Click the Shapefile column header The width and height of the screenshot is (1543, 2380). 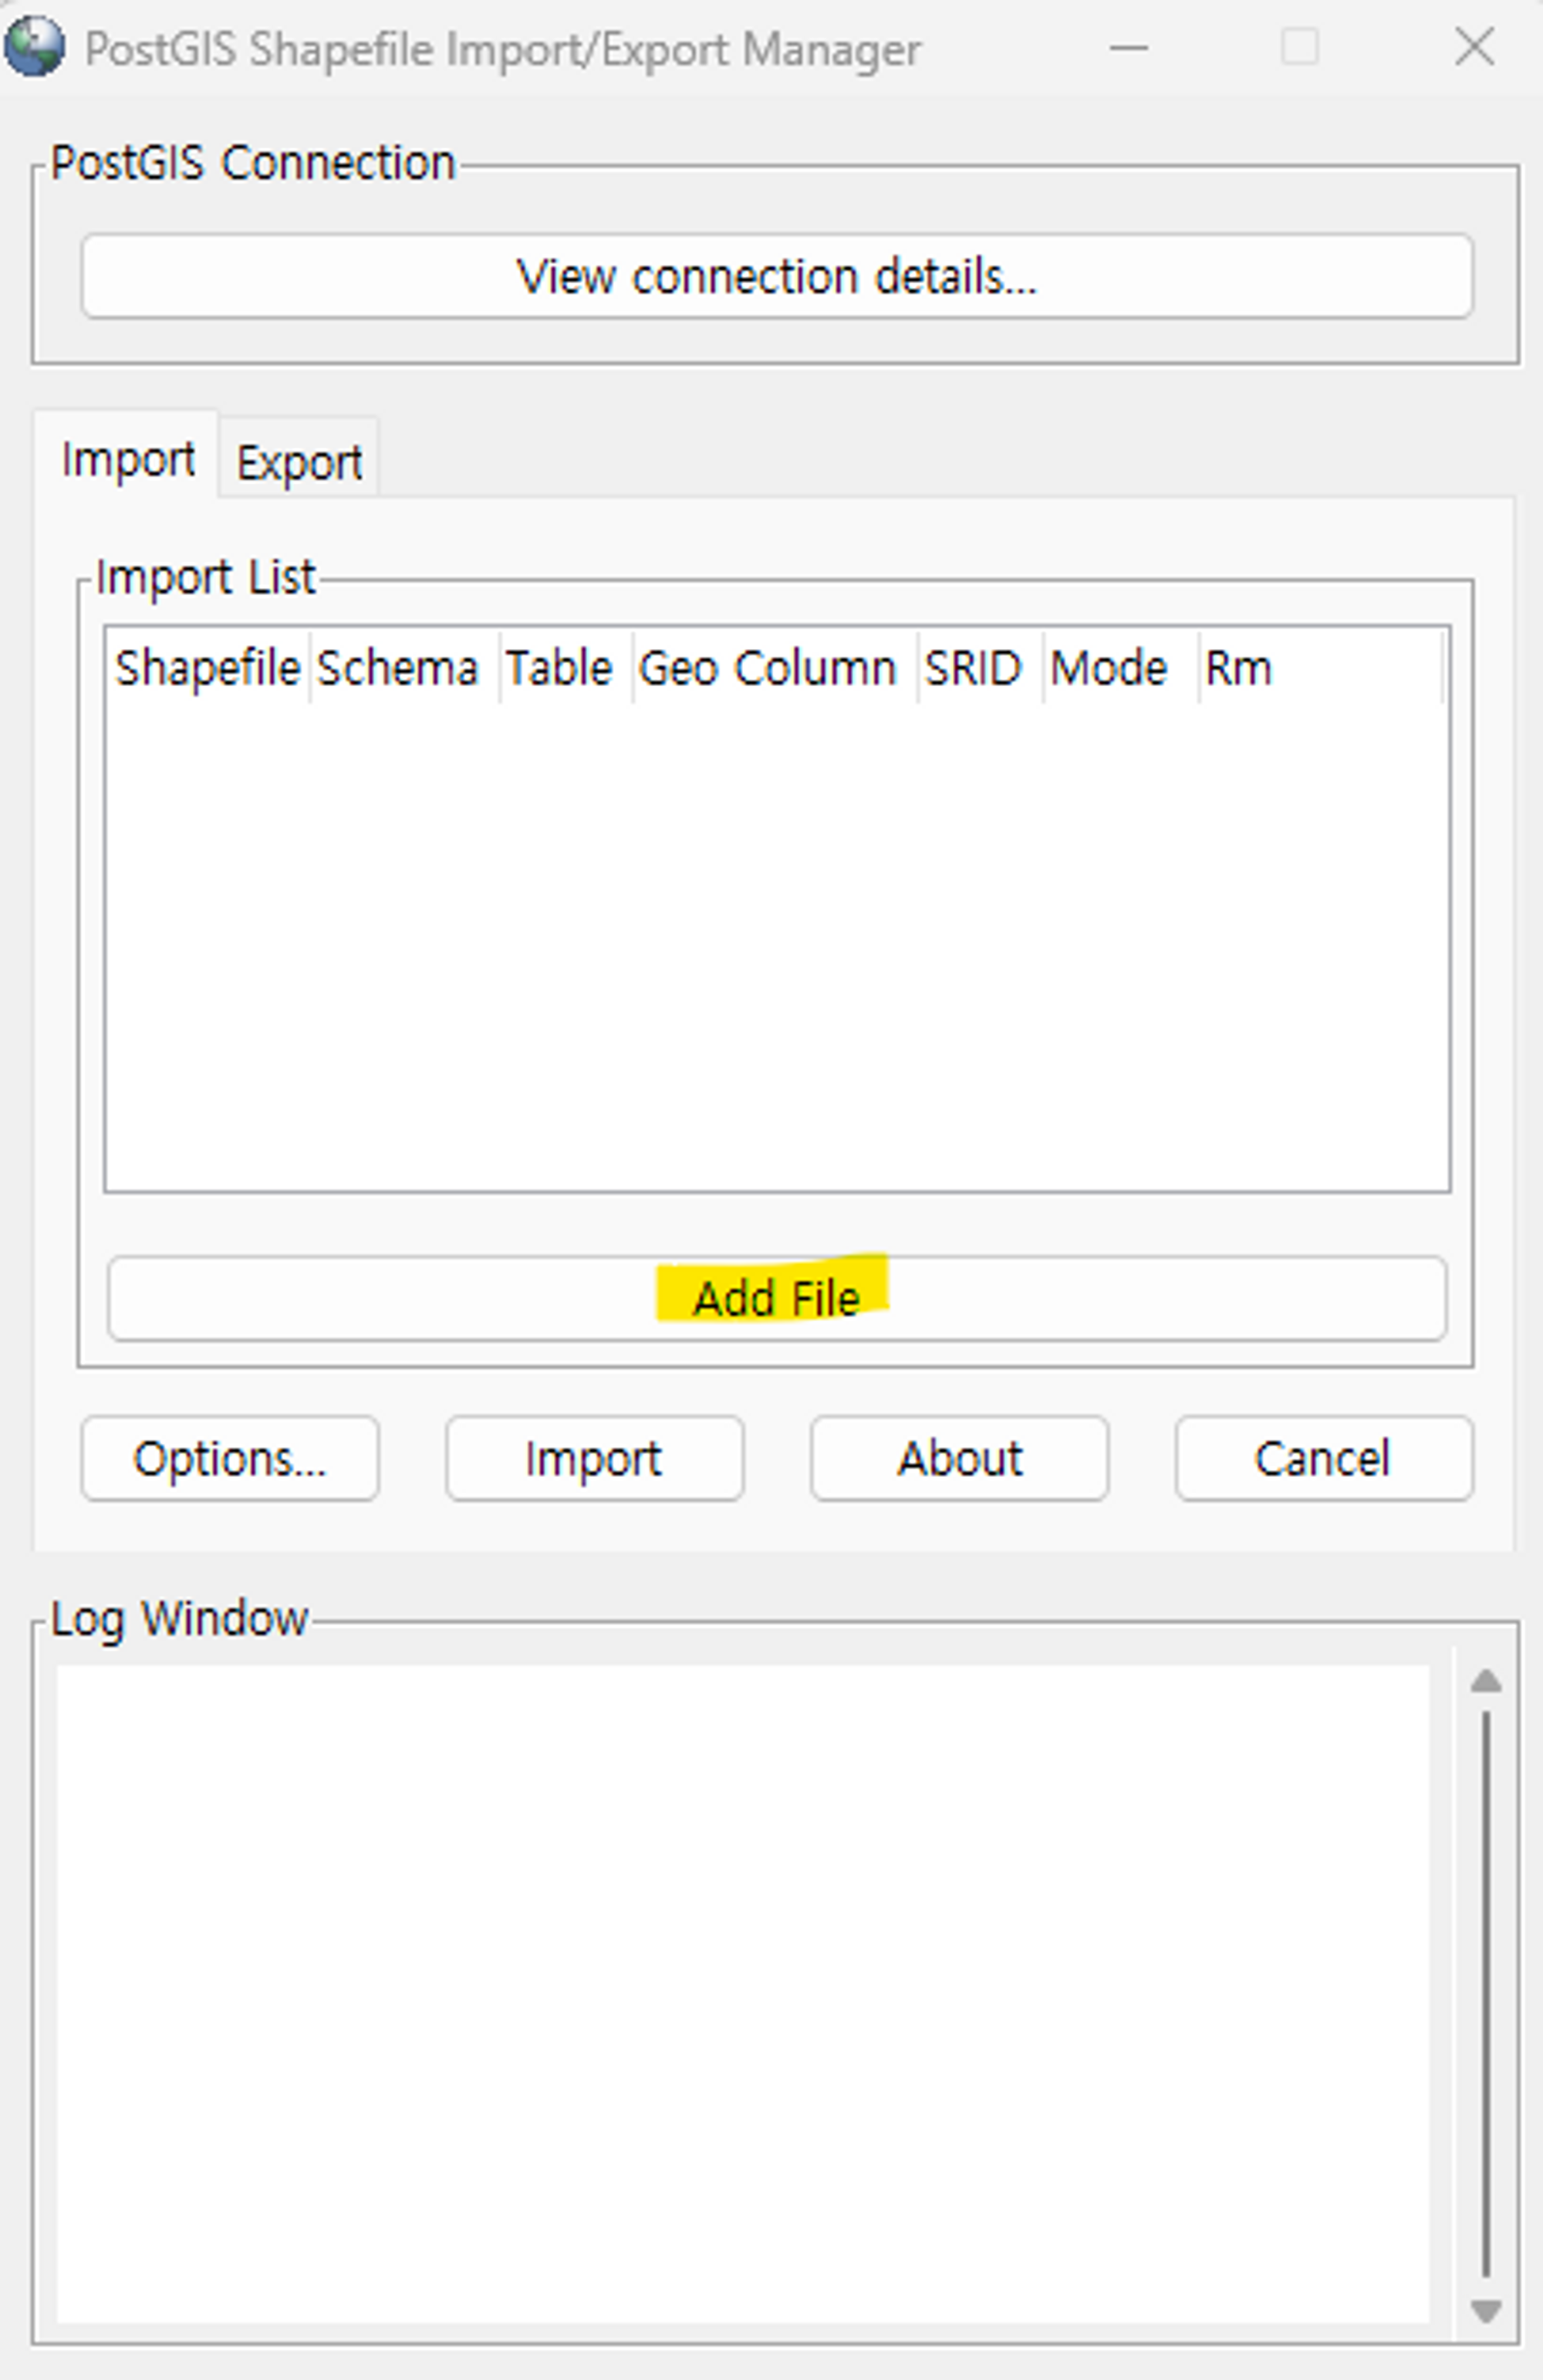tap(208, 667)
